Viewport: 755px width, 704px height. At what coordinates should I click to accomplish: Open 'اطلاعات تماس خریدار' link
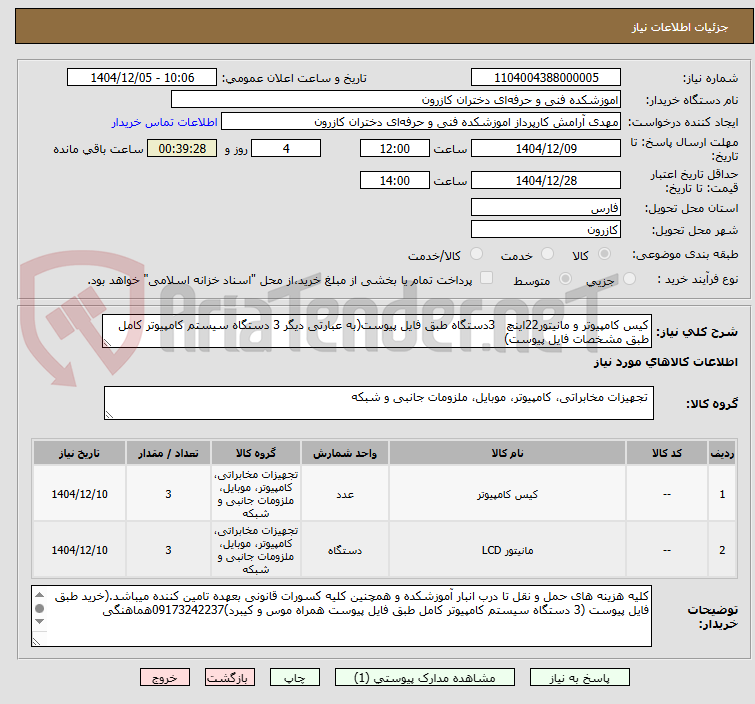coord(165,122)
